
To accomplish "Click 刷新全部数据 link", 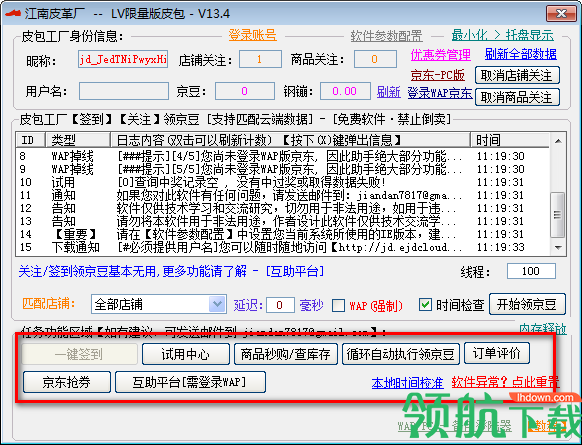I will (520, 54).
